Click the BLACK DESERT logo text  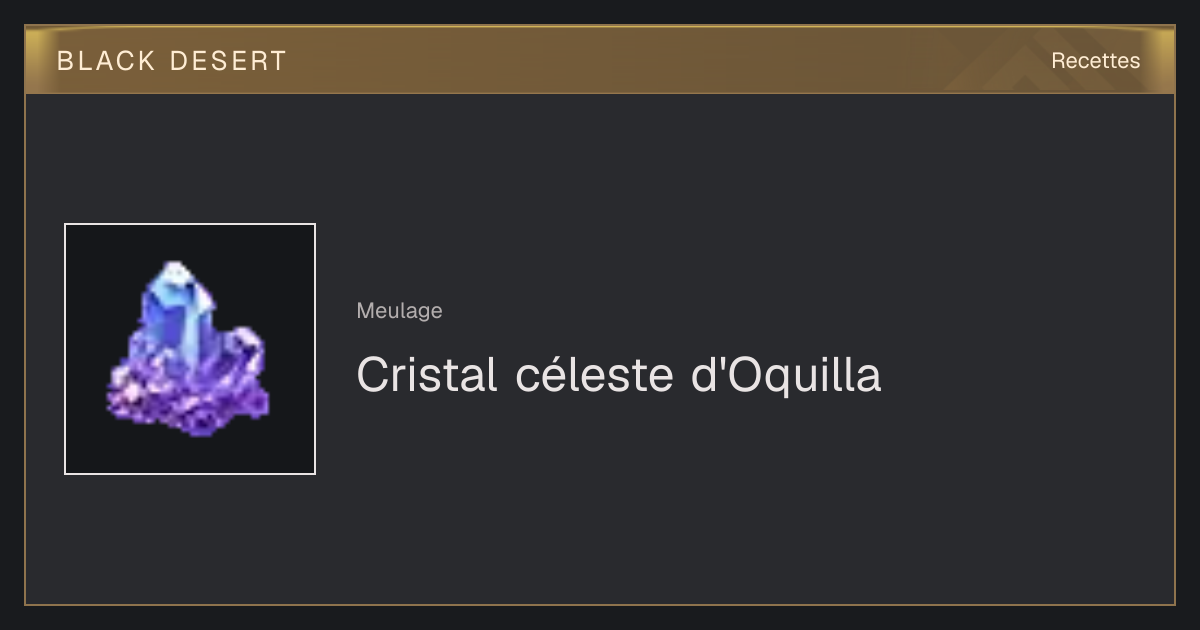[172, 61]
